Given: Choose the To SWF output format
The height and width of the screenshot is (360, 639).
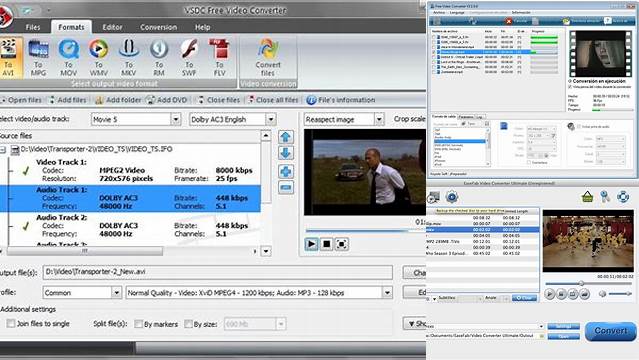Looking at the screenshot, I should (x=189, y=57).
